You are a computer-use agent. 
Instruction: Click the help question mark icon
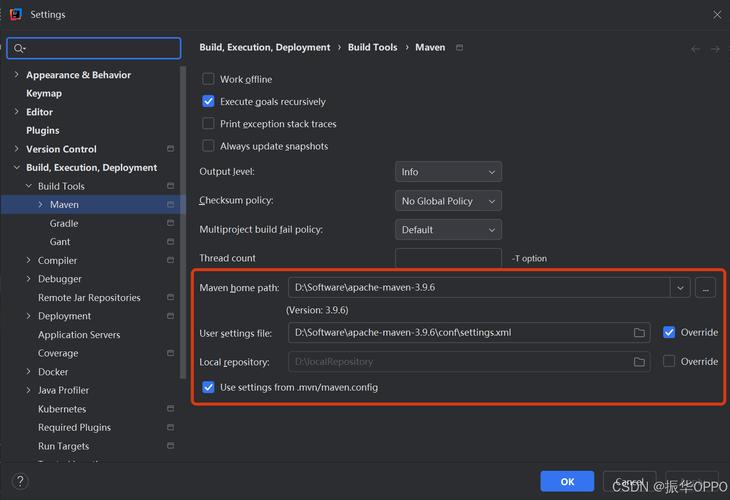[x=19, y=482]
